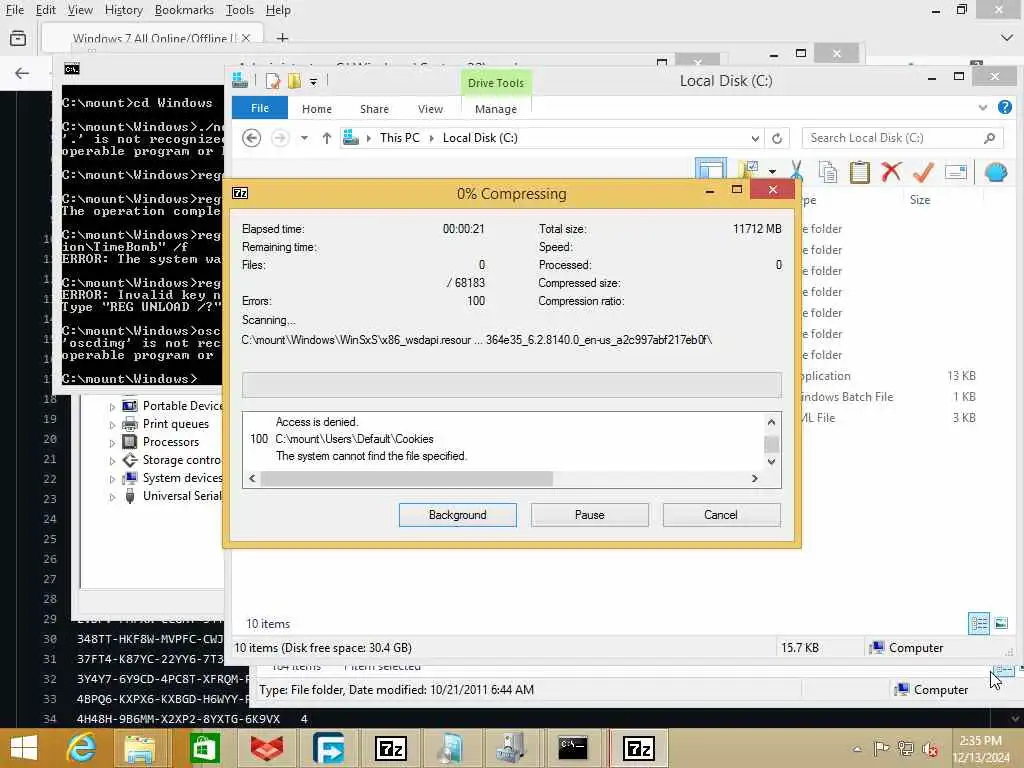Click the taskbar clock showing 2:35 PM

pos(980,749)
